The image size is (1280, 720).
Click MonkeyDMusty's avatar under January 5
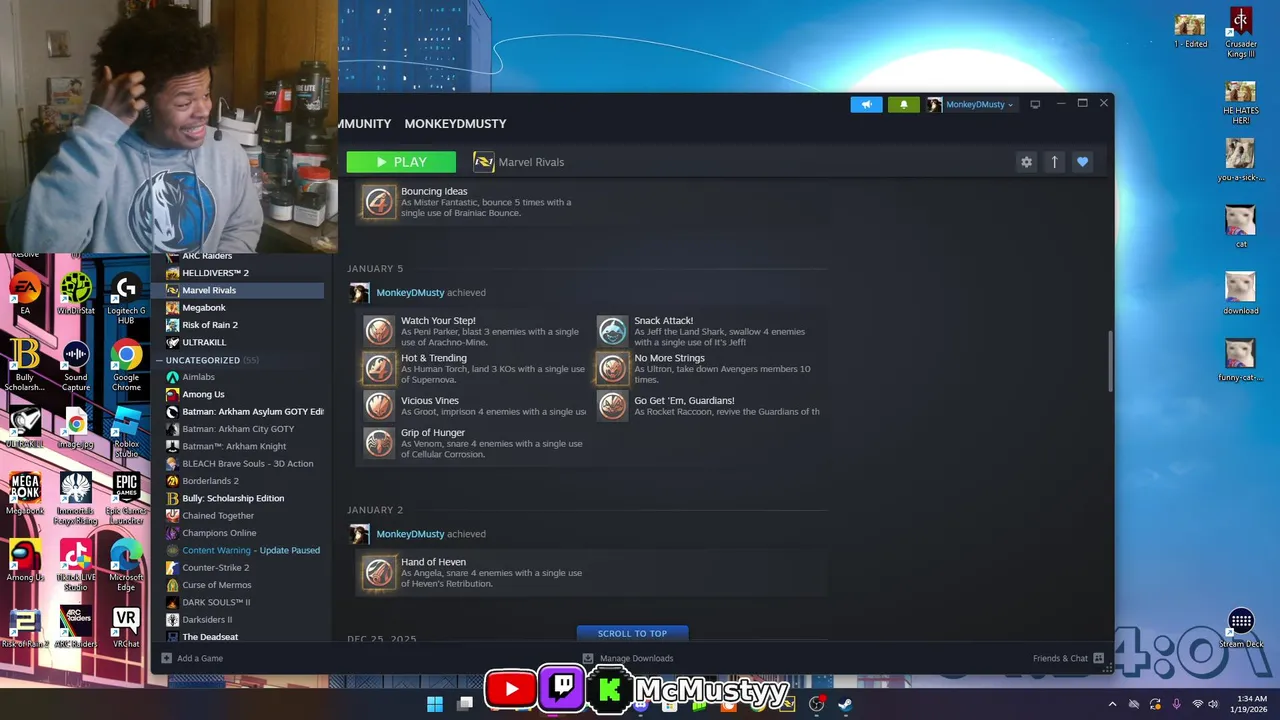coord(359,293)
